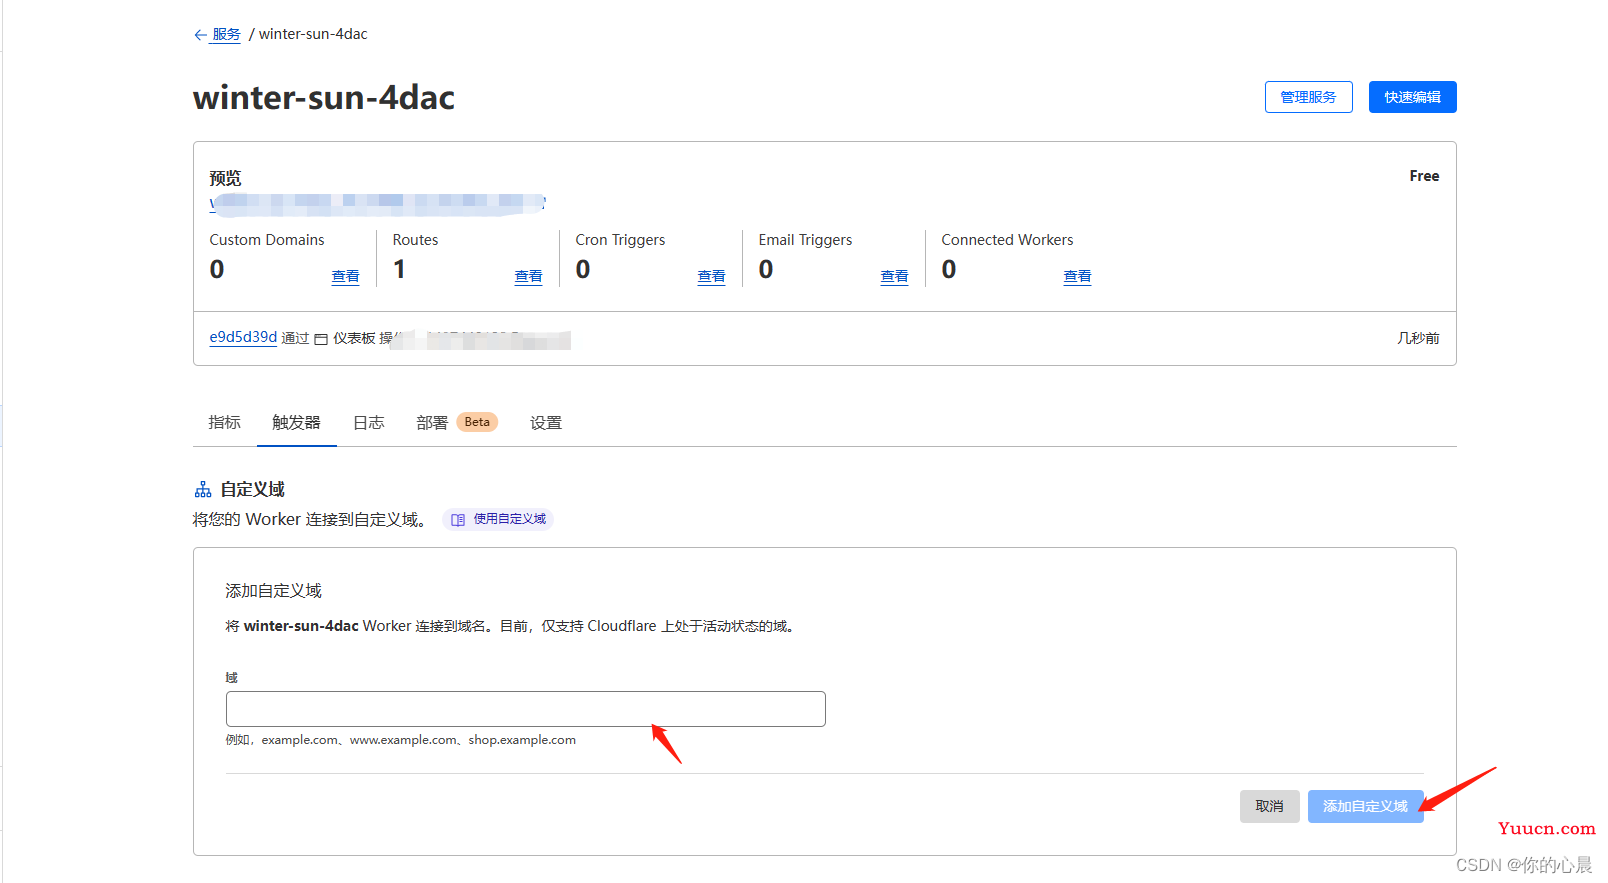Click the 自定义域 network icon
Screen dimensions: 1608x883
pyautogui.click(x=203, y=490)
